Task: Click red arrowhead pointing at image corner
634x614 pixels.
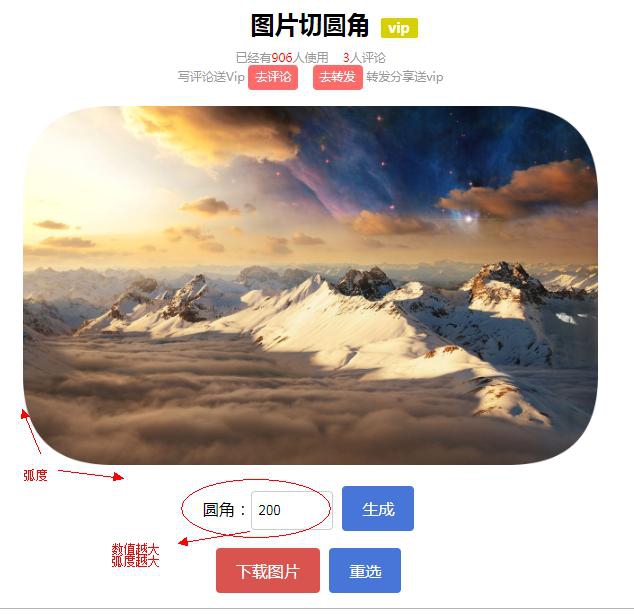Action: (x=25, y=414)
